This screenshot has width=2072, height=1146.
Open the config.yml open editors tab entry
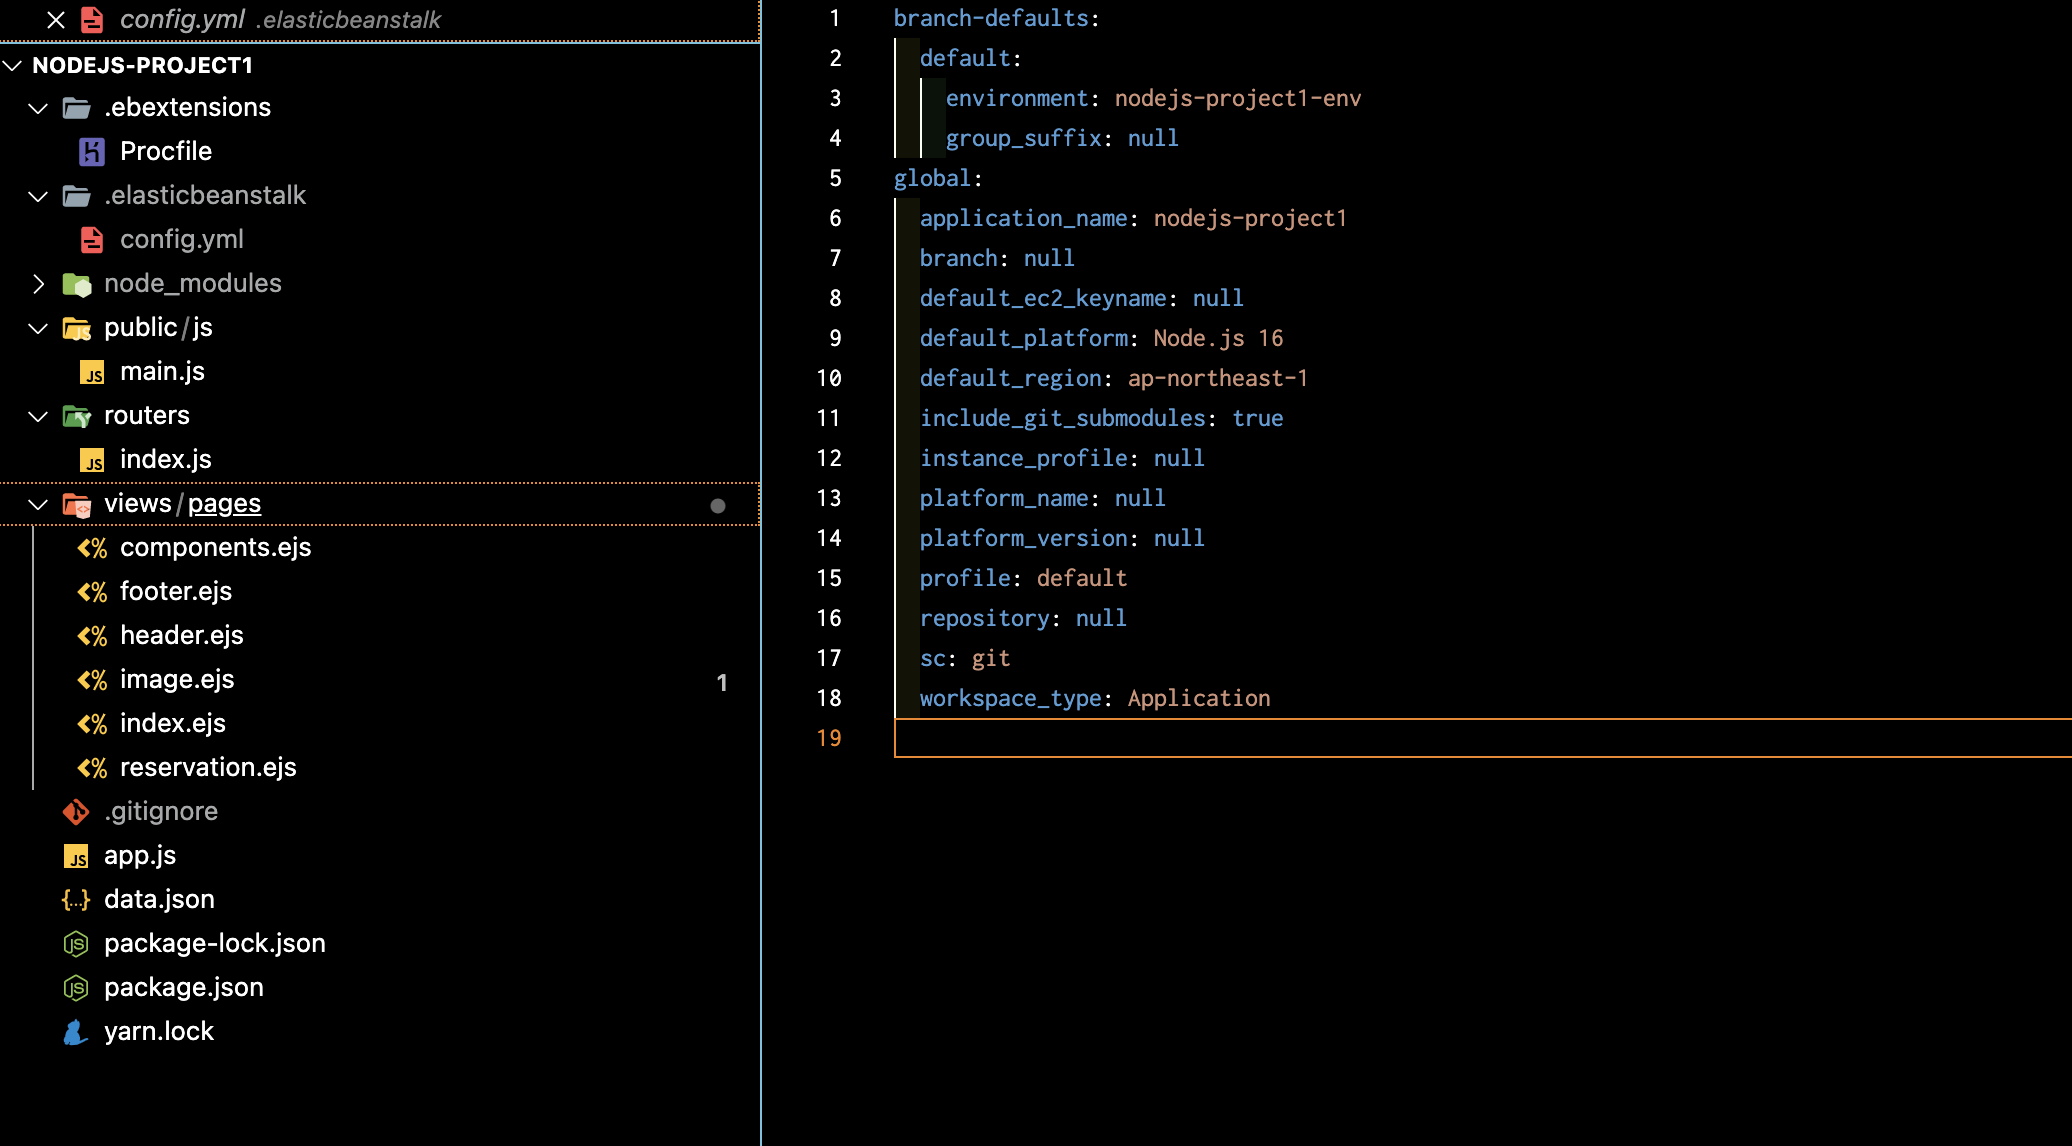pyautogui.click(x=182, y=20)
